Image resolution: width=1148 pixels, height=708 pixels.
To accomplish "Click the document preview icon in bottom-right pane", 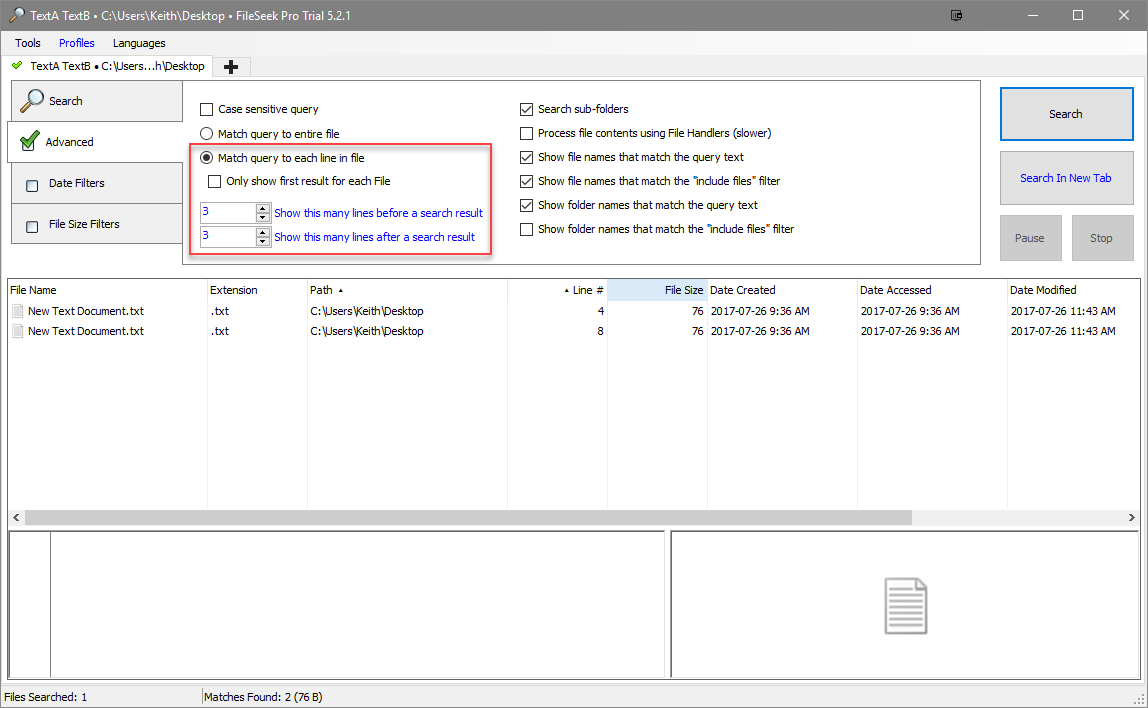I will 906,606.
